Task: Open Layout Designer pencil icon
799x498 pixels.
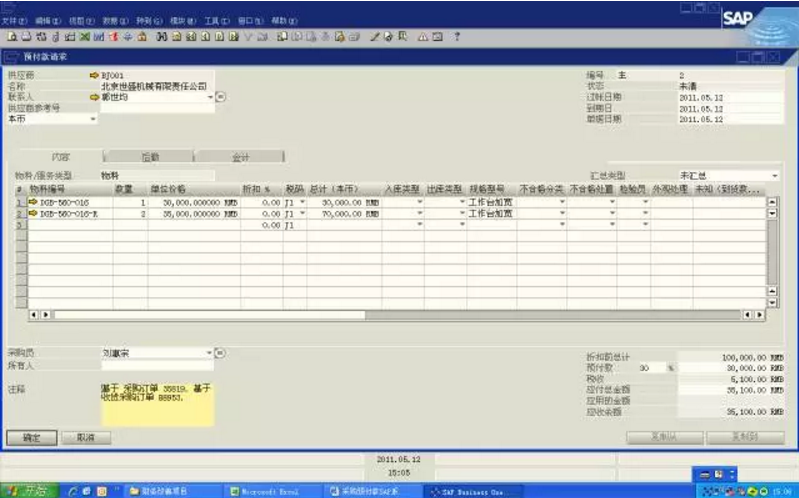Action: tap(374, 37)
